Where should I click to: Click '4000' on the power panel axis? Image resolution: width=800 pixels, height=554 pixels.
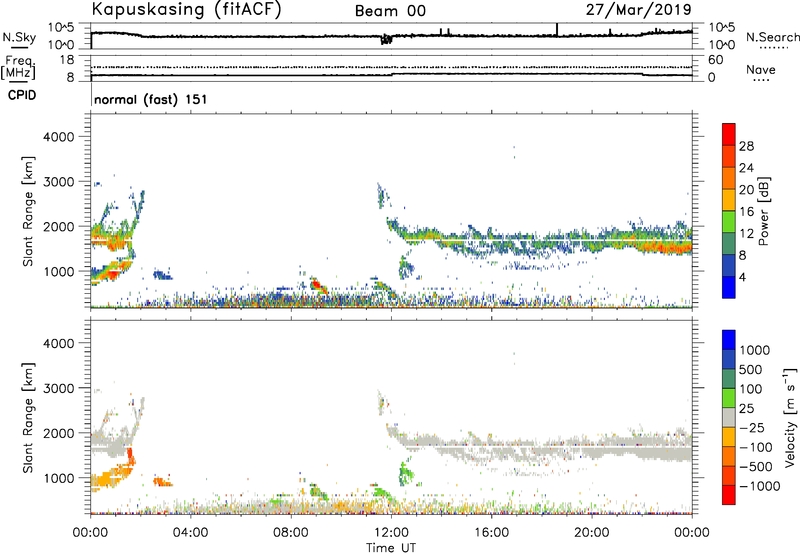tap(59, 137)
